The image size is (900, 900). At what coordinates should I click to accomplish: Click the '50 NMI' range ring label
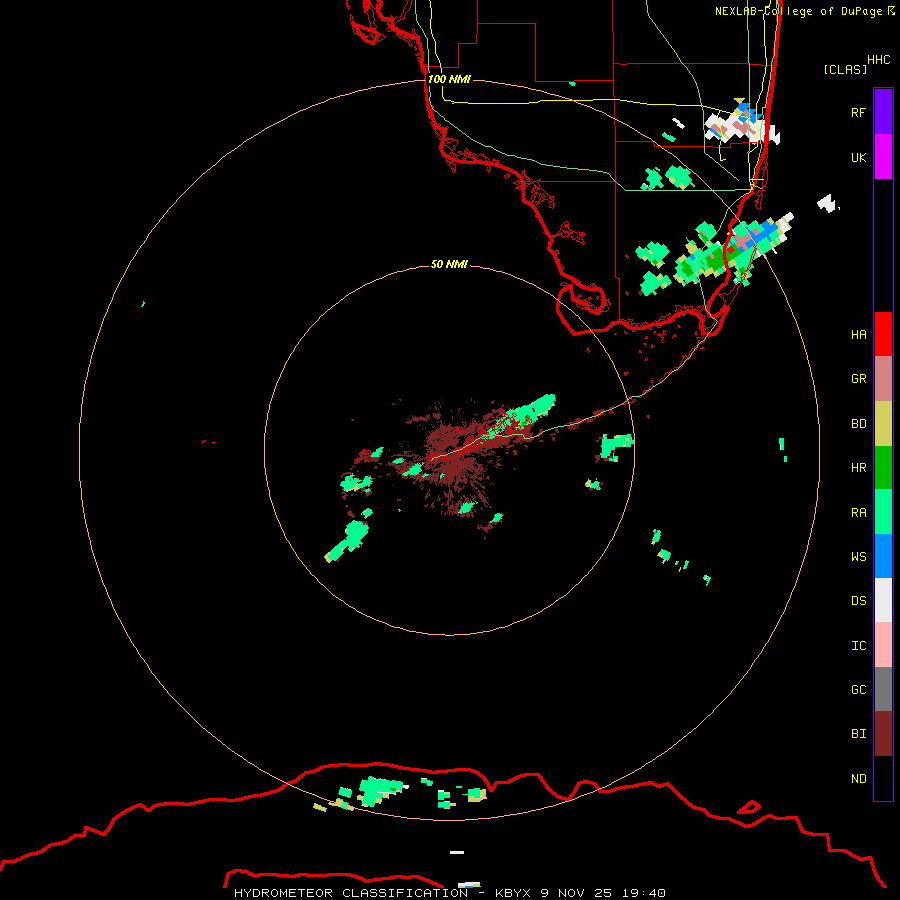pyautogui.click(x=449, y=264)
